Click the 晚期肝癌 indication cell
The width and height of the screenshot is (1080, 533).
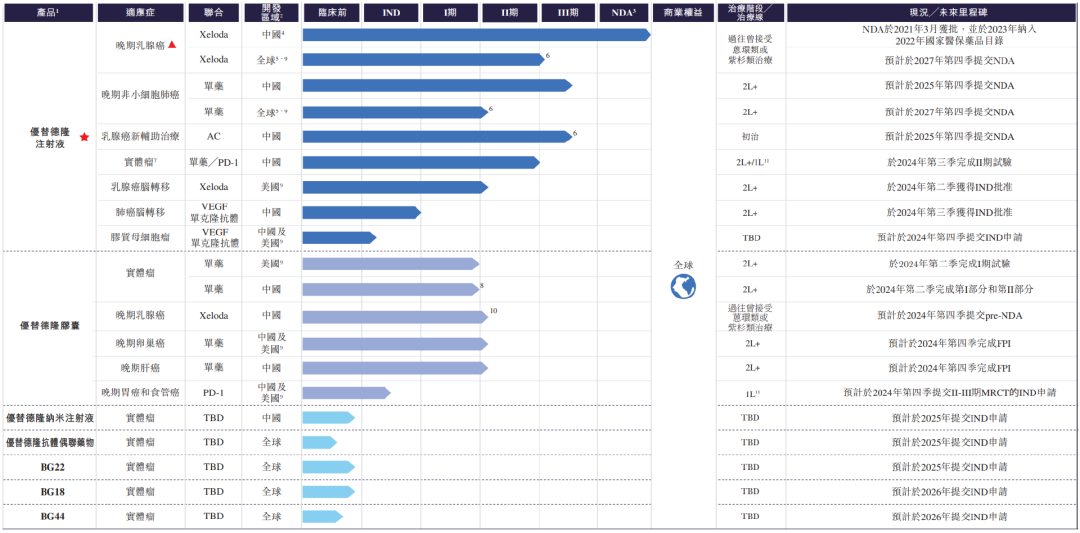click(x=140, y=368)
